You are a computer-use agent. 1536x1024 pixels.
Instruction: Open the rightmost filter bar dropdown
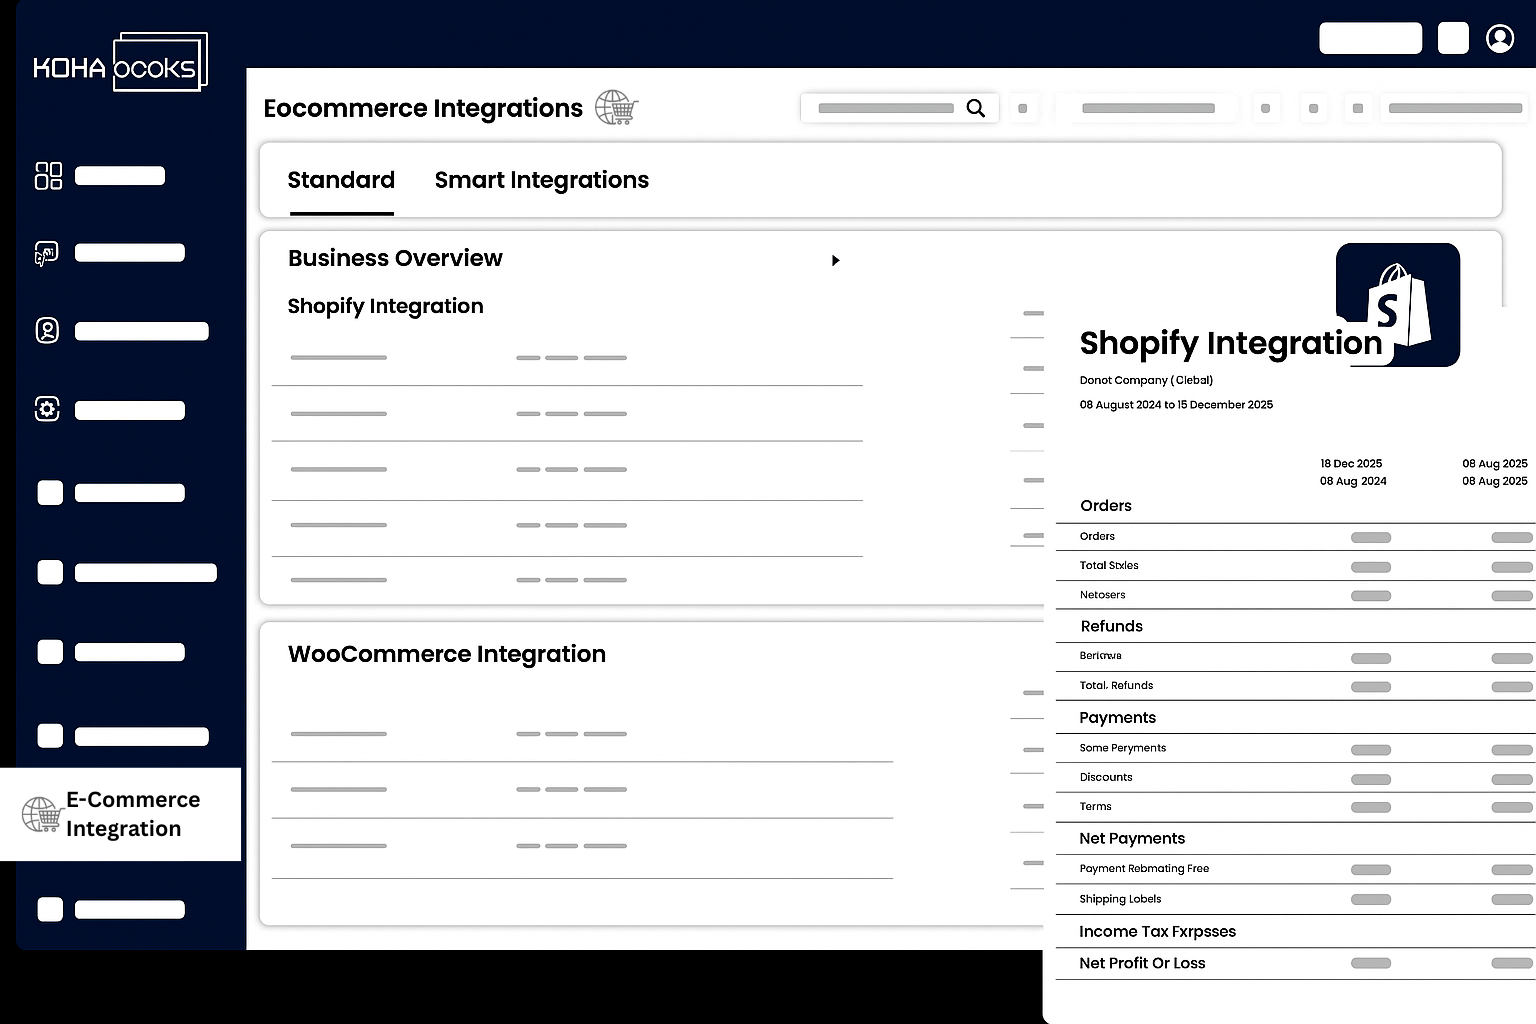[x=1455, y=108]
